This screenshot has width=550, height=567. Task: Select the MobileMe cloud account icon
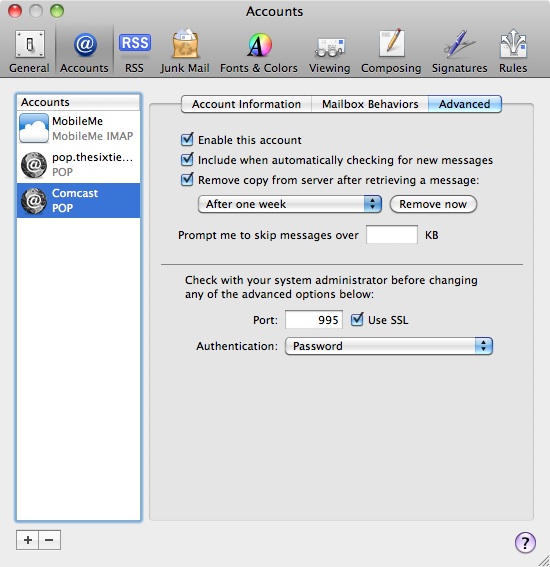(34, 128)
